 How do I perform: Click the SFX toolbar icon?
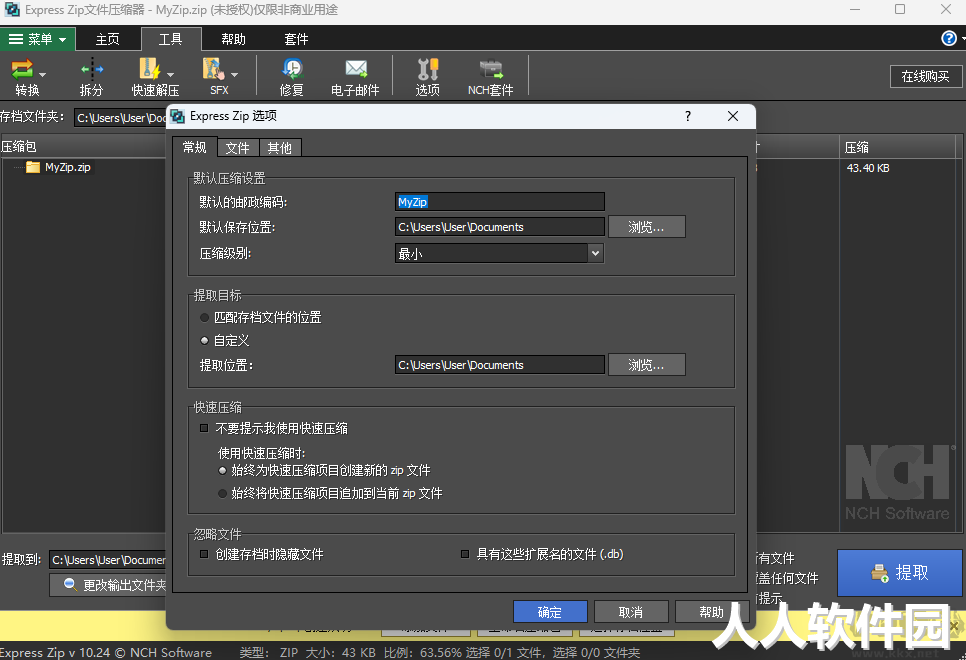pos(214,68)
